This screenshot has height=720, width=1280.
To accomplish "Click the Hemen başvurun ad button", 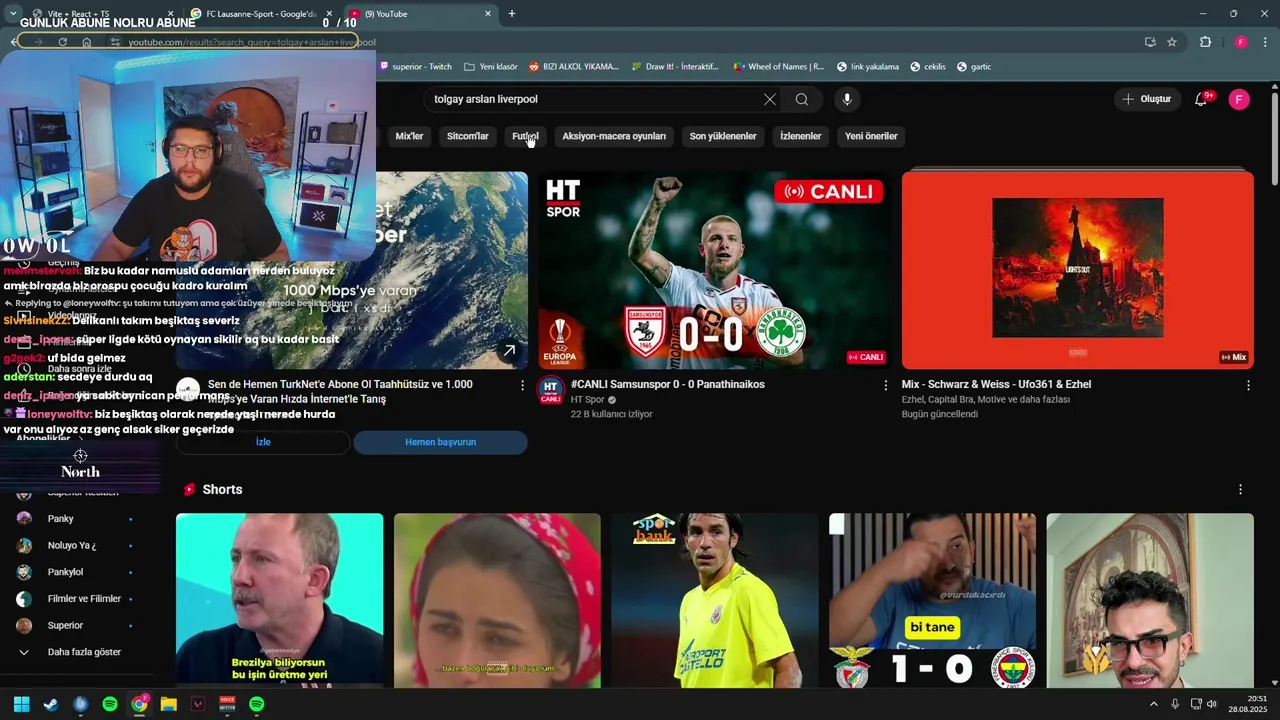I will [x=440, y=442].
